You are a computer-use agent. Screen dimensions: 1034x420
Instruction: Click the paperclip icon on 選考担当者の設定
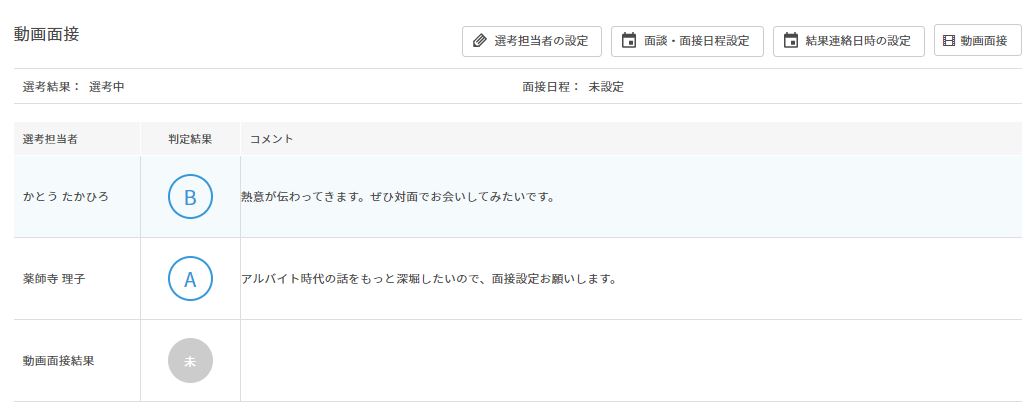point(480,41)
